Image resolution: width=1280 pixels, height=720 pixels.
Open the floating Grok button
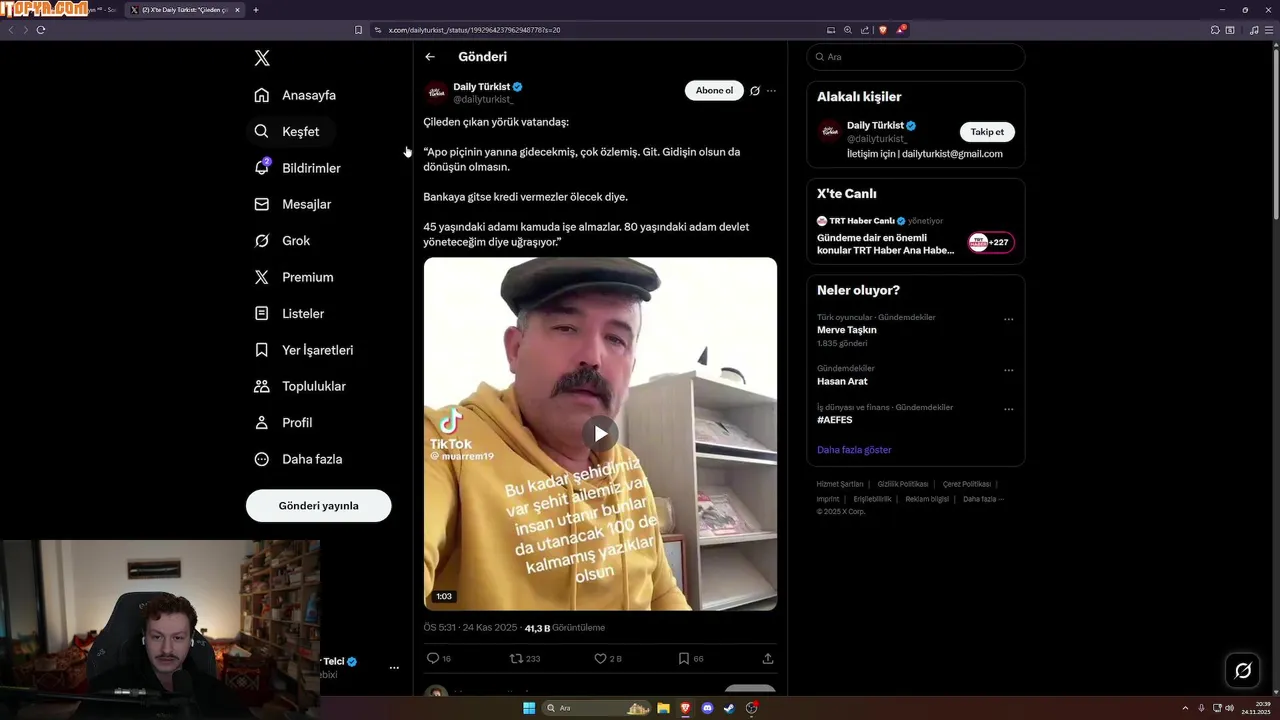coord(1243,670)
